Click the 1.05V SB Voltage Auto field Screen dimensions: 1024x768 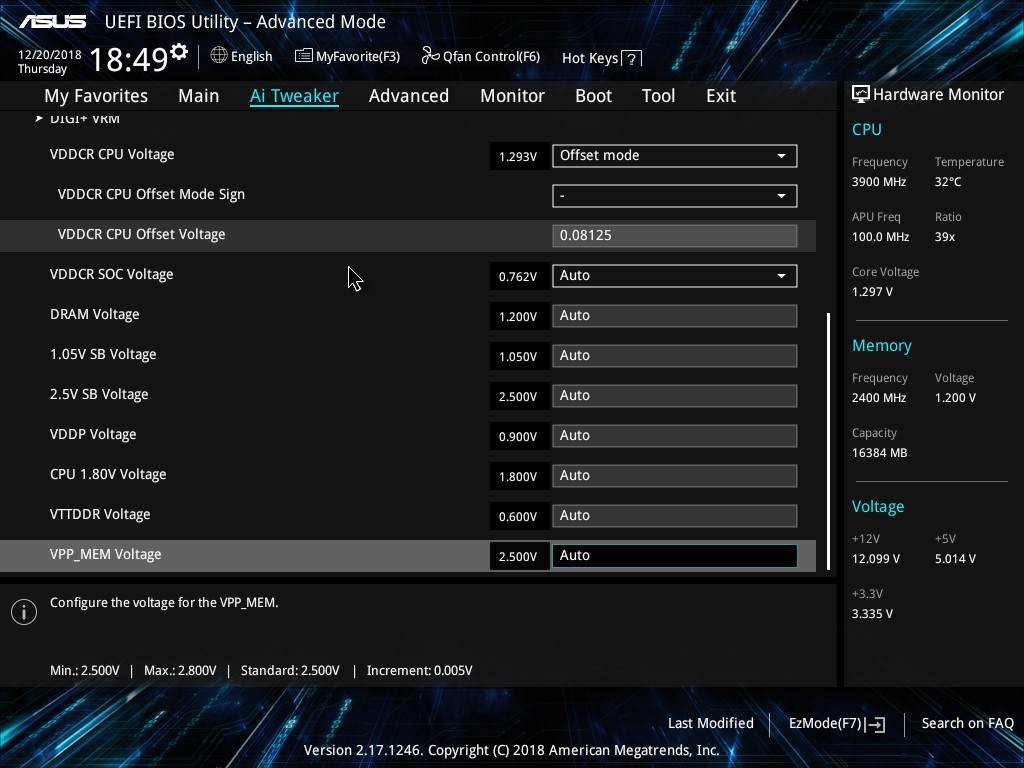click(x=675, y=356)
